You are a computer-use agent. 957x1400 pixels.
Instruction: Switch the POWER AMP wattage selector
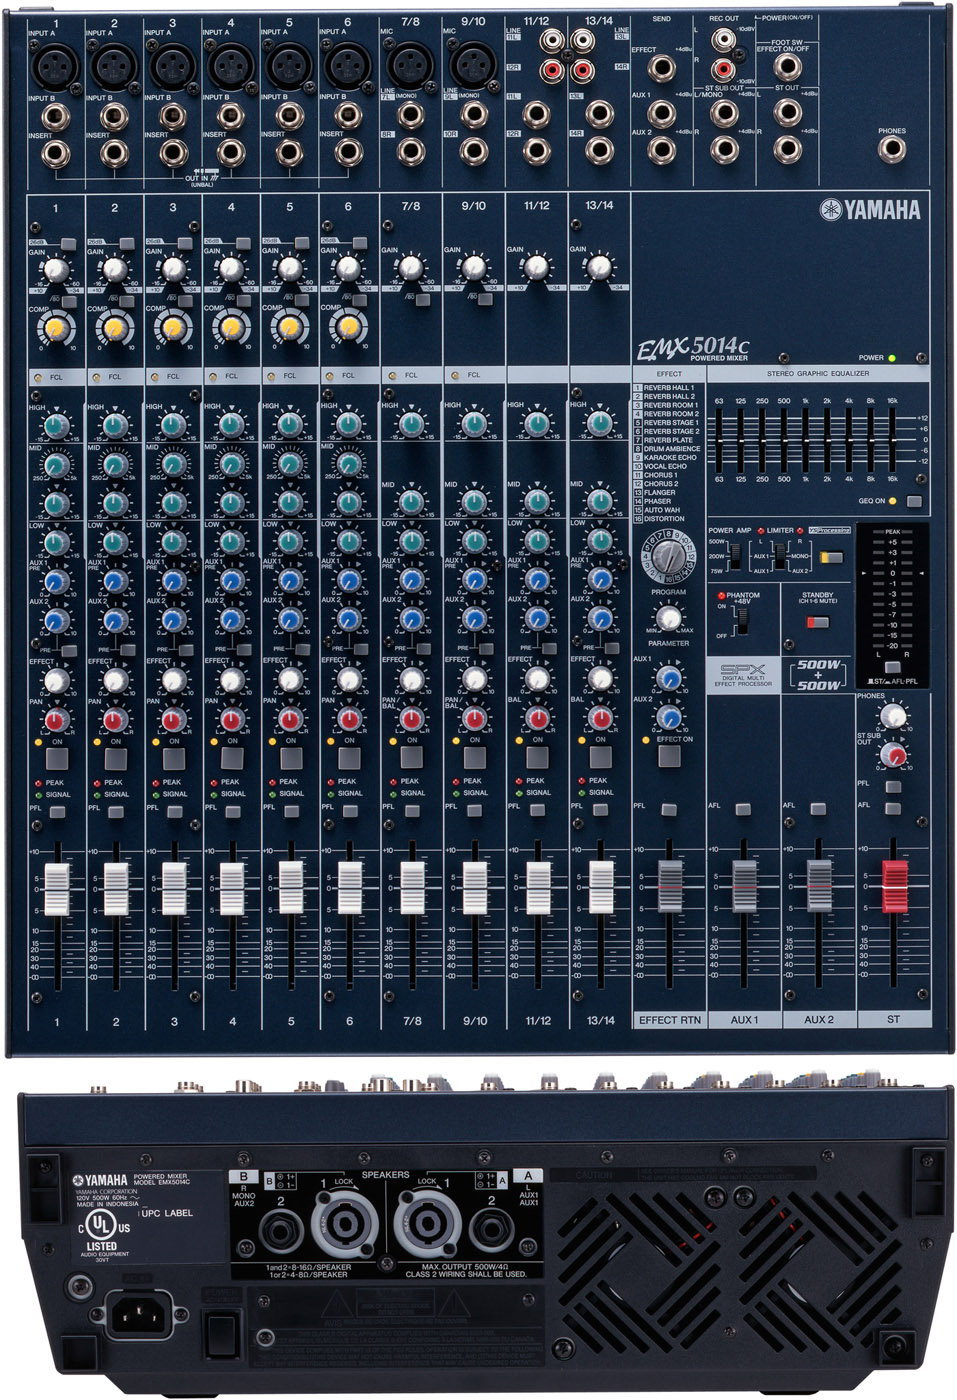click(x=735, y=556)
